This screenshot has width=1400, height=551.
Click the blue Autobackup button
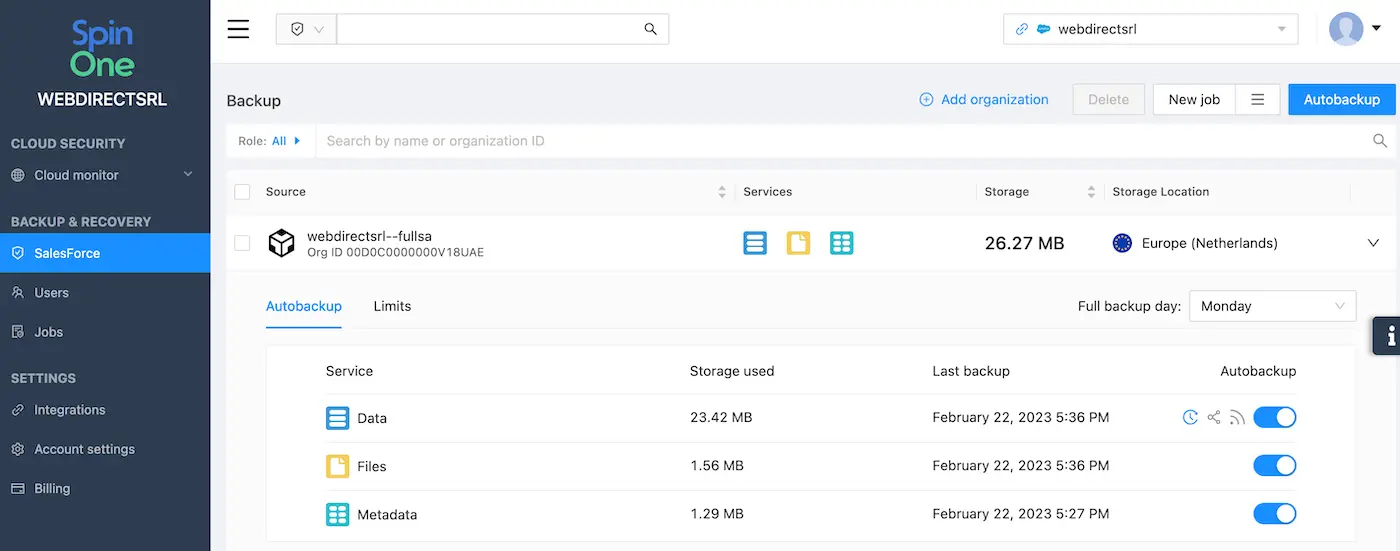1342,99
